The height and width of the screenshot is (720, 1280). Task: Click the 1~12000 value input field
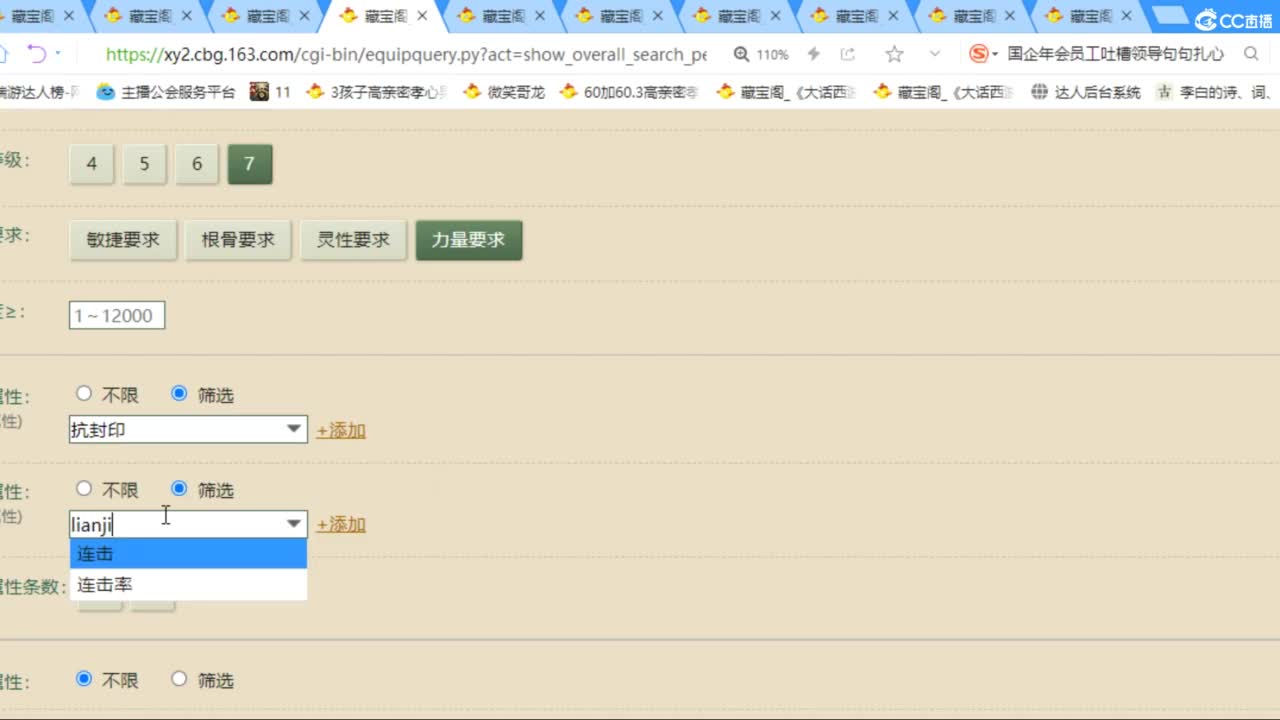[117, 316]
